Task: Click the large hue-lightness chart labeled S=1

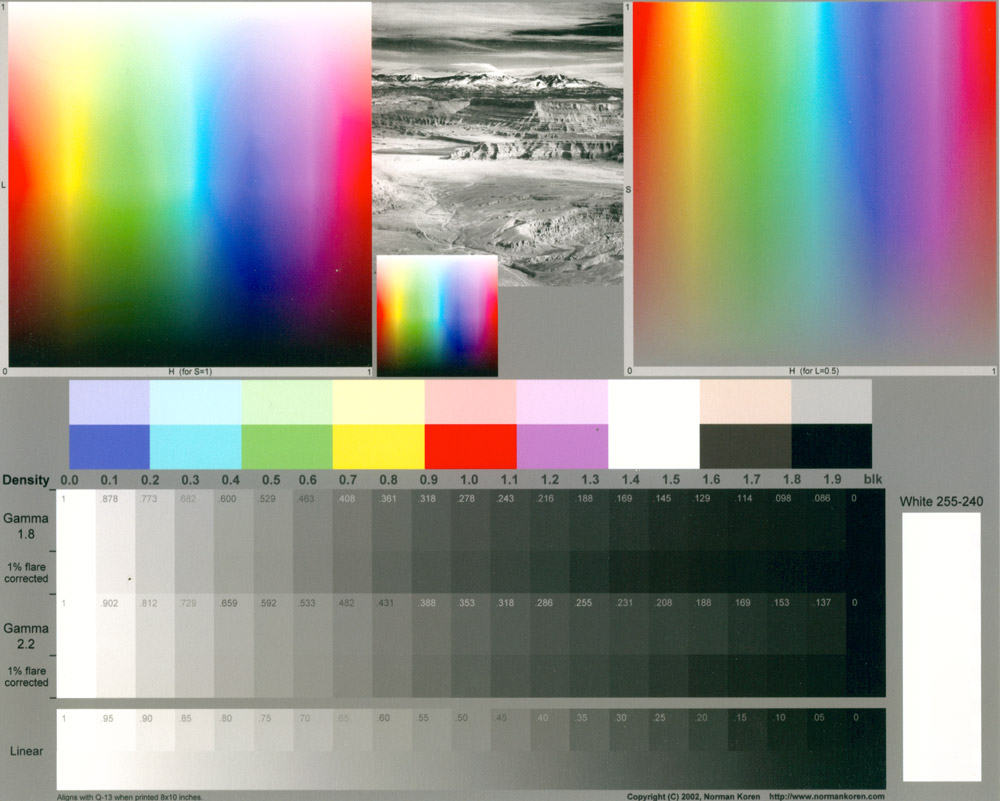Action: point(190,184)
